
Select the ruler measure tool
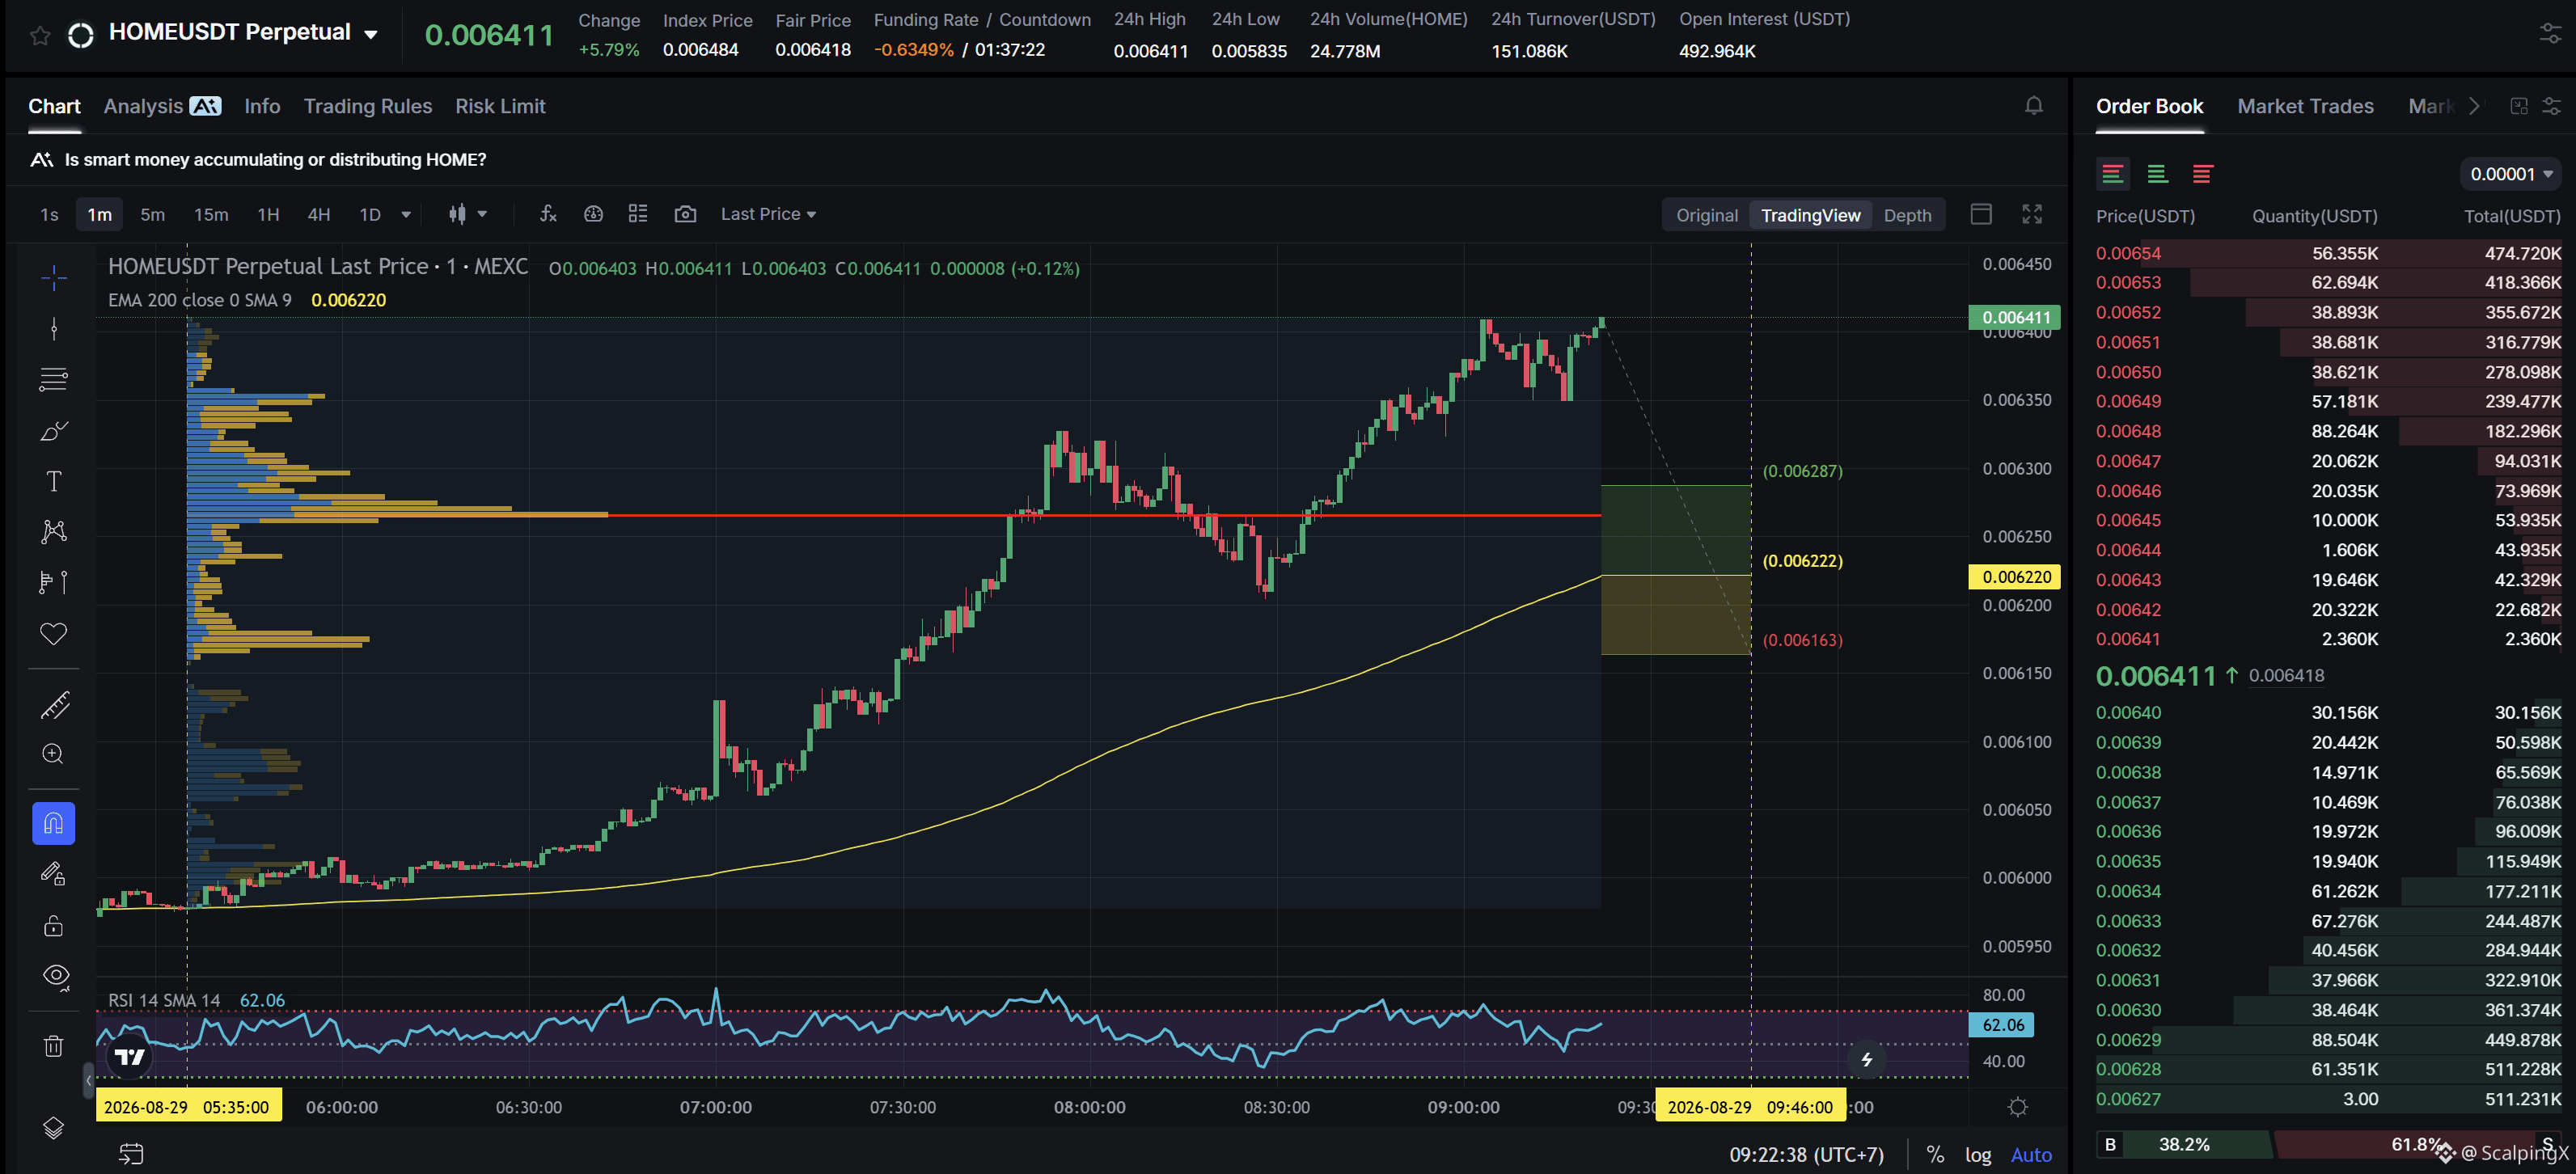[x=54, y=704]
